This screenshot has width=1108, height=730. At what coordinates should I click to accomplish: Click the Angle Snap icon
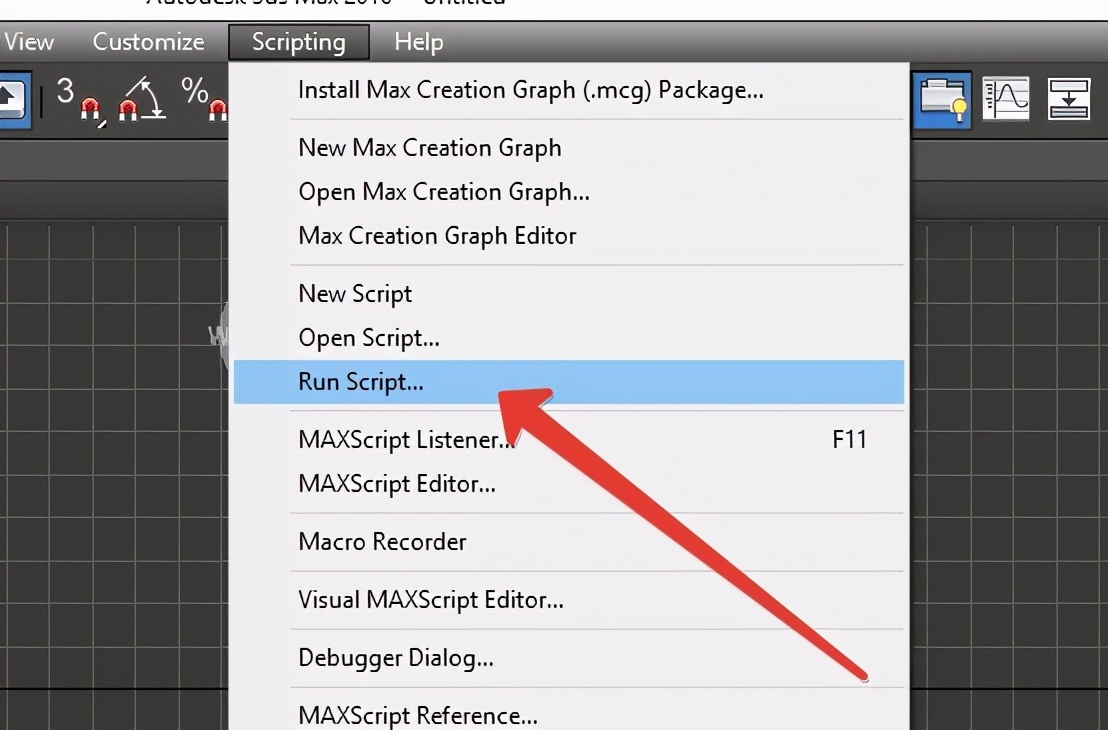coord(141,99)
